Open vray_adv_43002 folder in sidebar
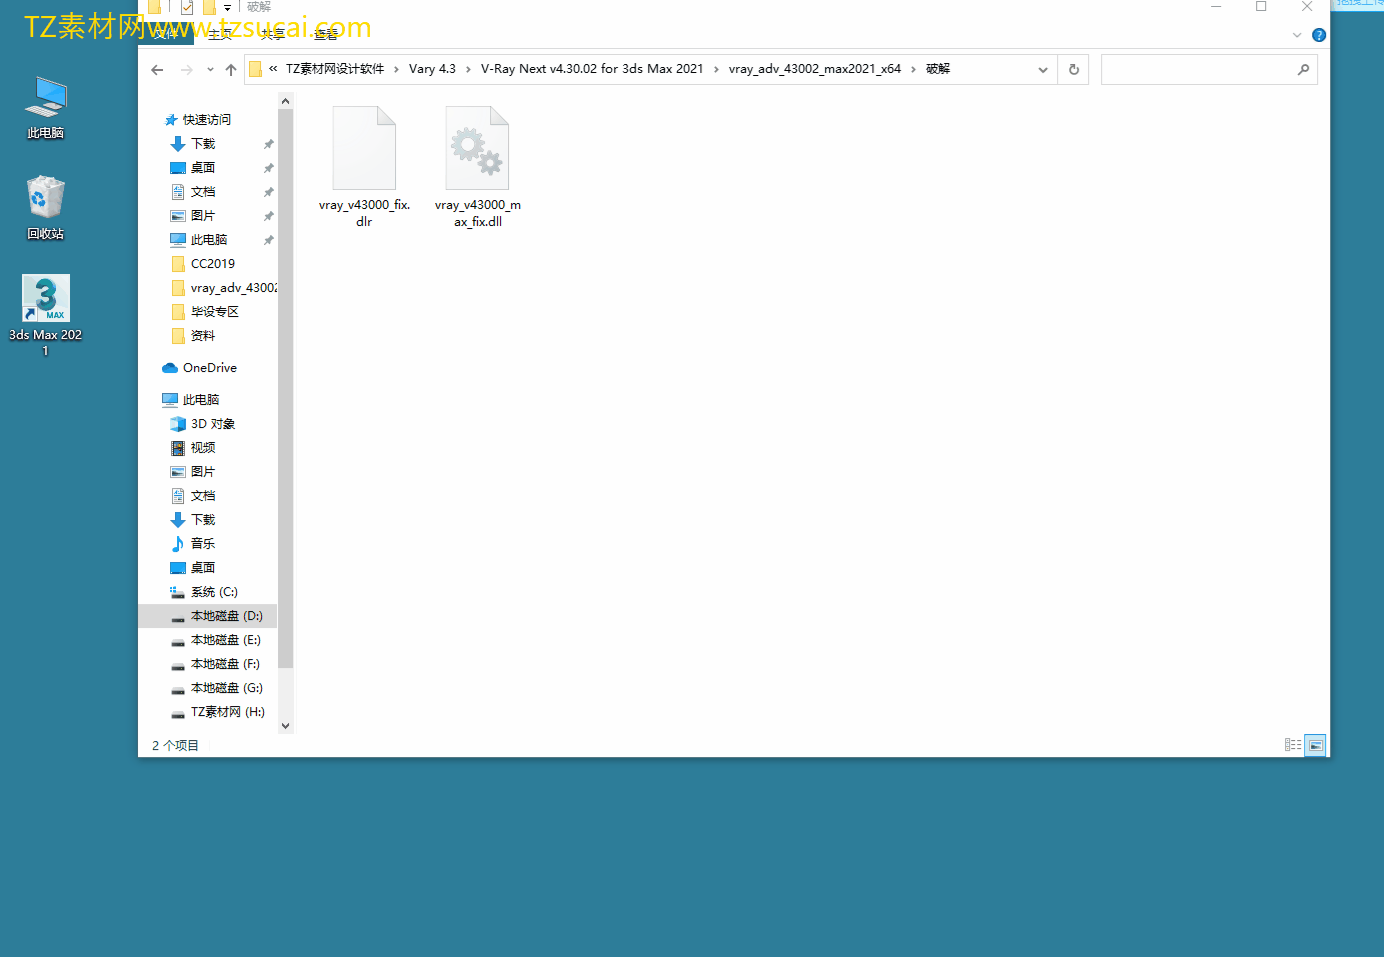 [x=223, y=288]
